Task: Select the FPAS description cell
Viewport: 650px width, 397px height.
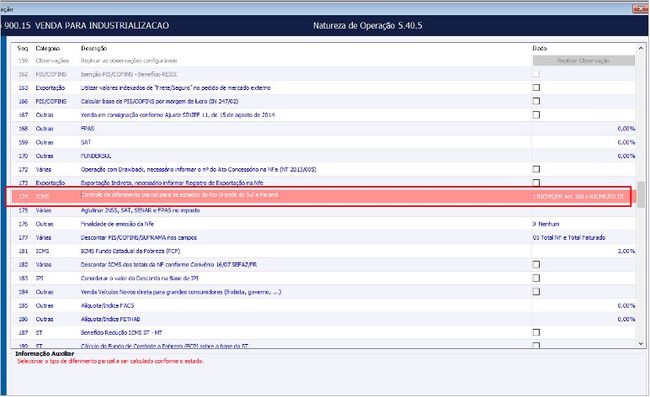Action: (87, 128)
